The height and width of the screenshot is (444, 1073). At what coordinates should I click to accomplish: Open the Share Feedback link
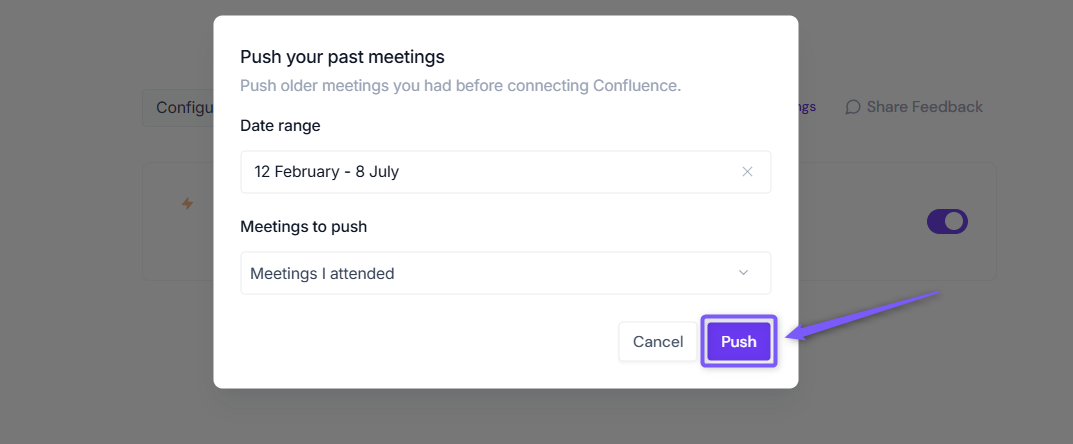[914, 107]
